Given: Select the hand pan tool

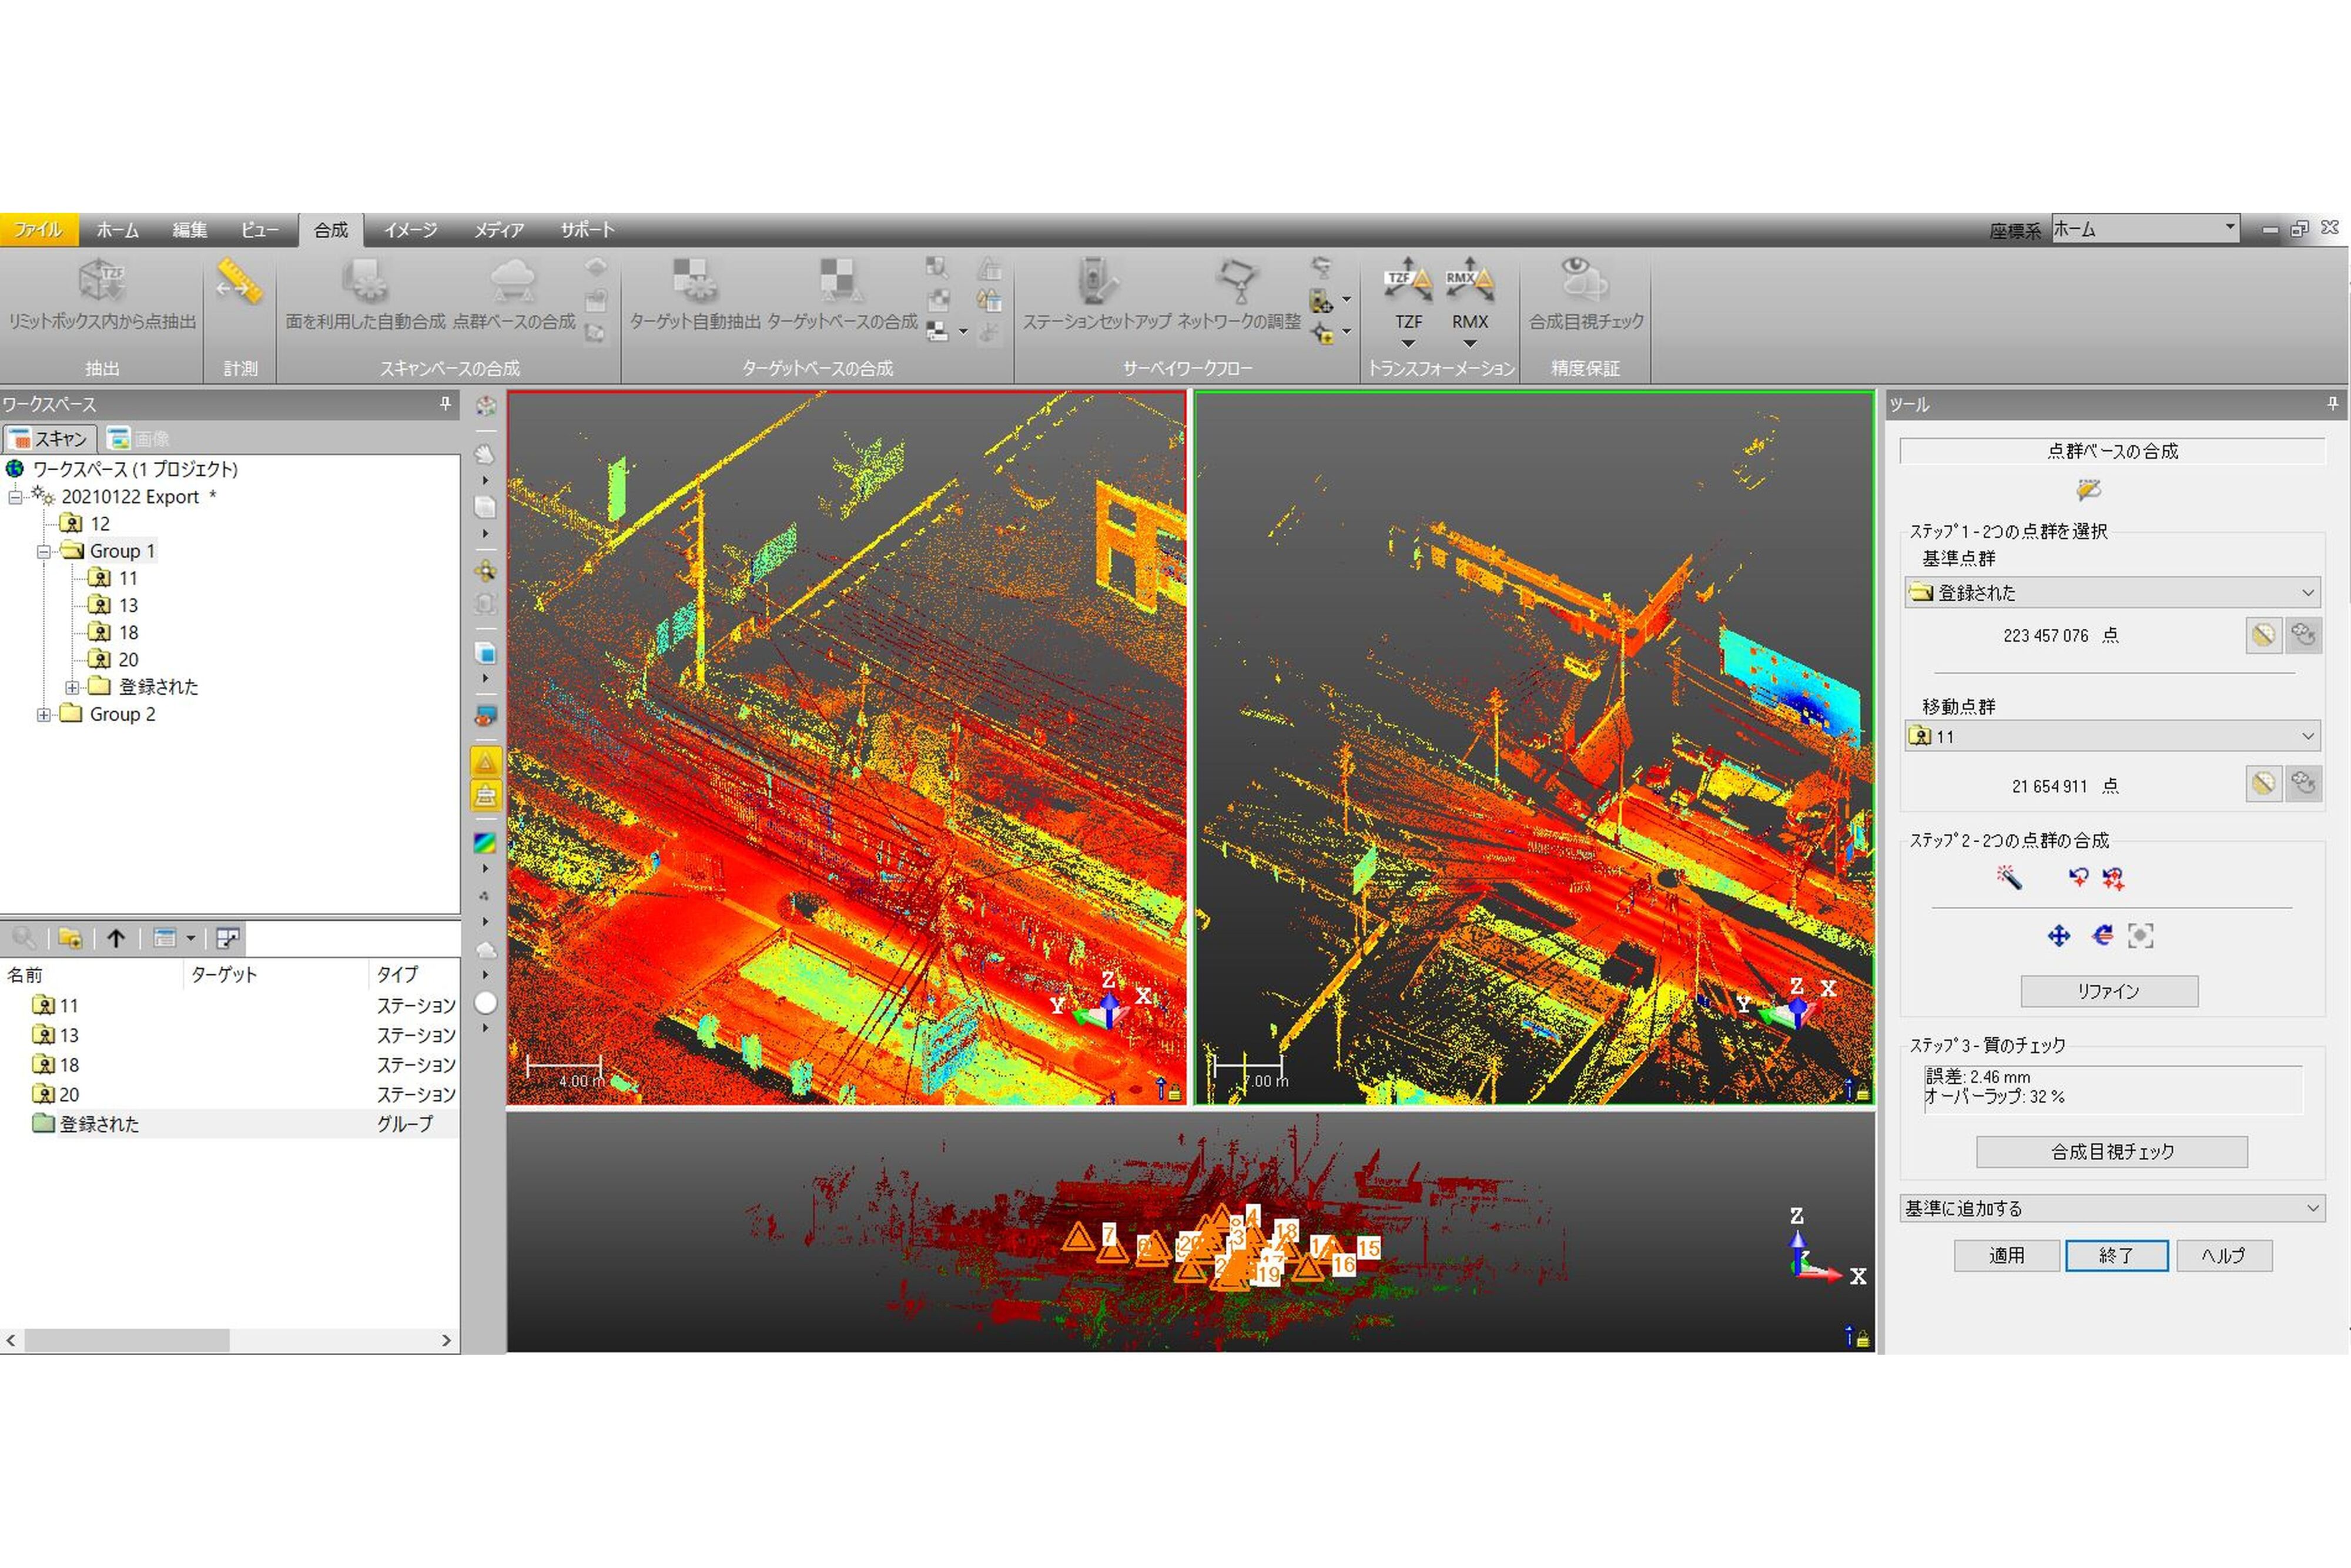Looking at the screenshot, I should 485,455.
